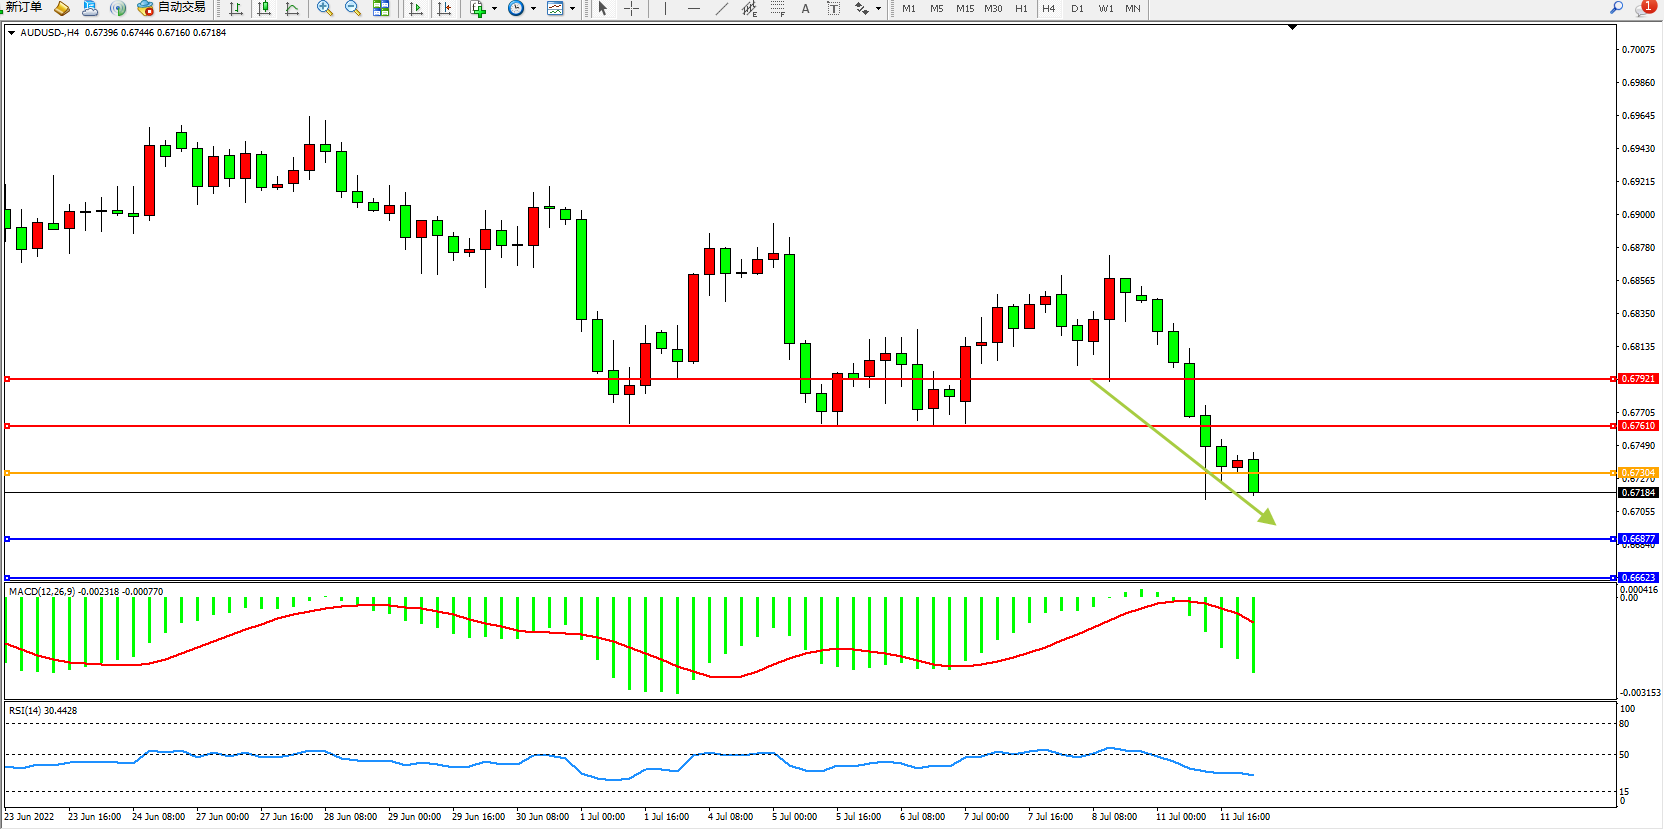Switch chart to candlestick mode
1664x830 pixels.
[264, 8]
